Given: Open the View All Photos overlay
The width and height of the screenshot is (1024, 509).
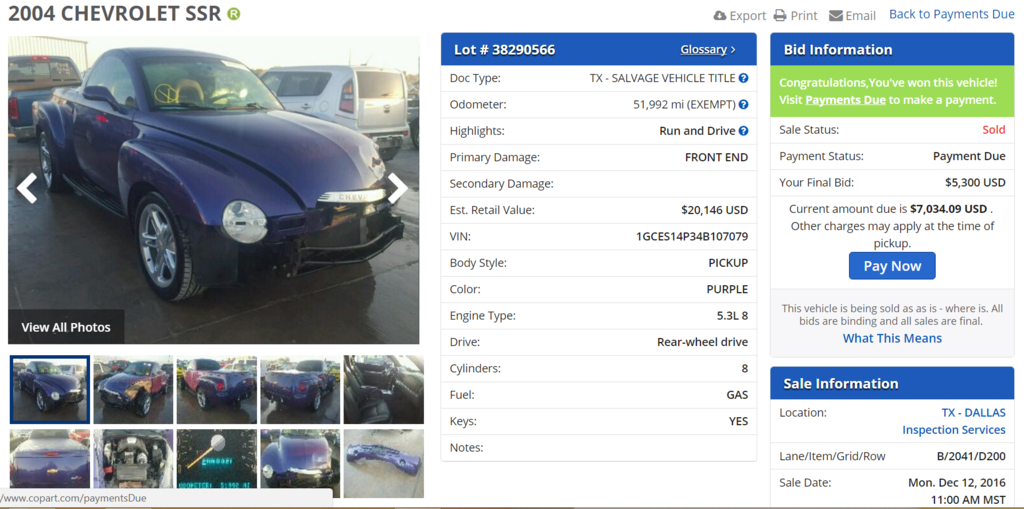Looking at the screenshot, I should coord(66,327).
